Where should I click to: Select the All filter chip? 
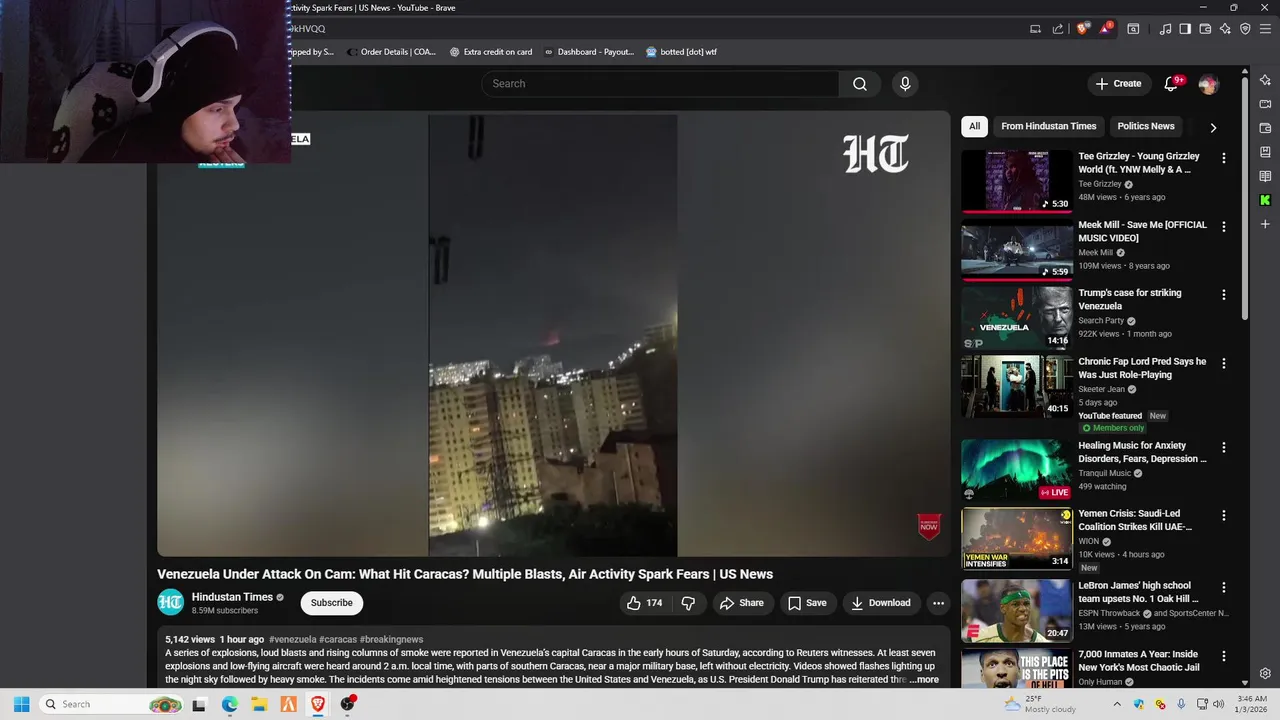(974, 126)
